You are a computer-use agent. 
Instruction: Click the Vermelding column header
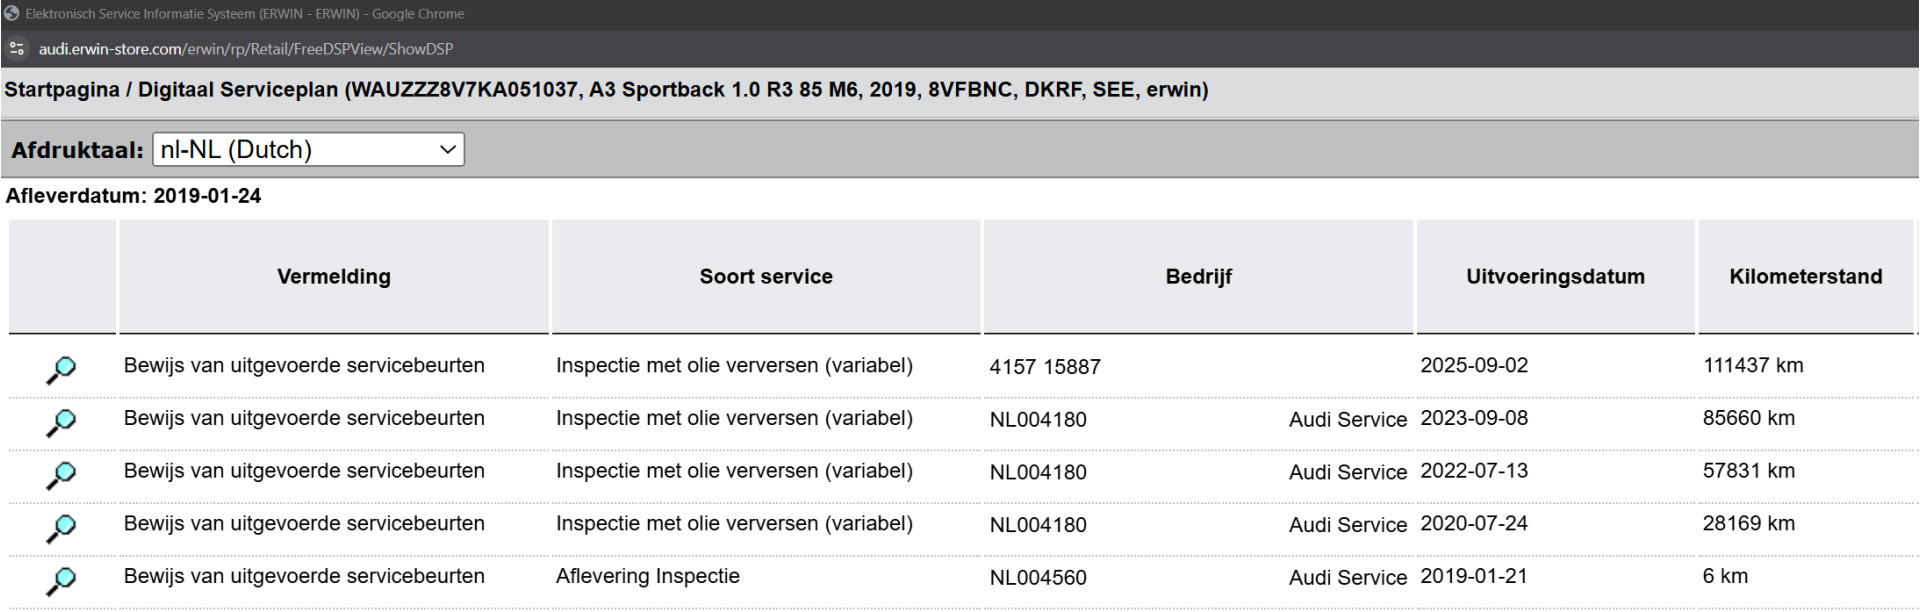click(334, 277)
